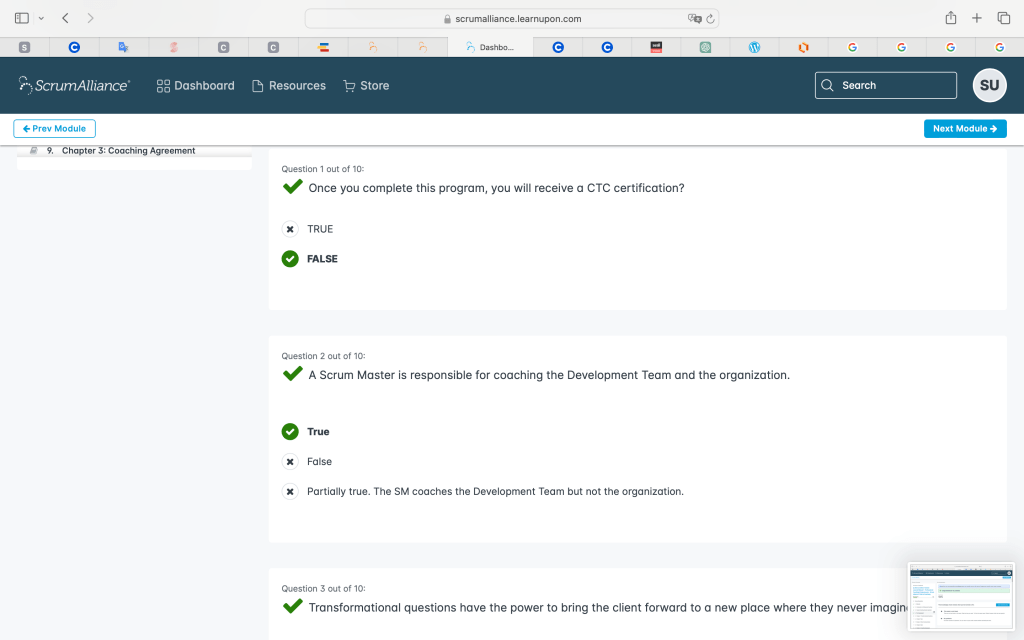Open the Resources menu item

[288, 86]
